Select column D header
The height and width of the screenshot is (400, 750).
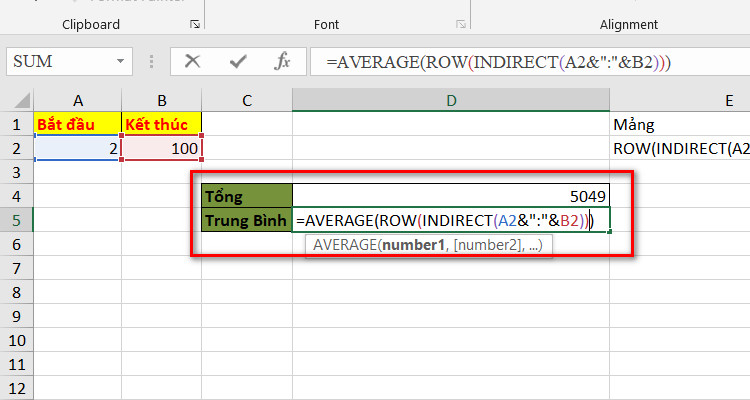451,100
